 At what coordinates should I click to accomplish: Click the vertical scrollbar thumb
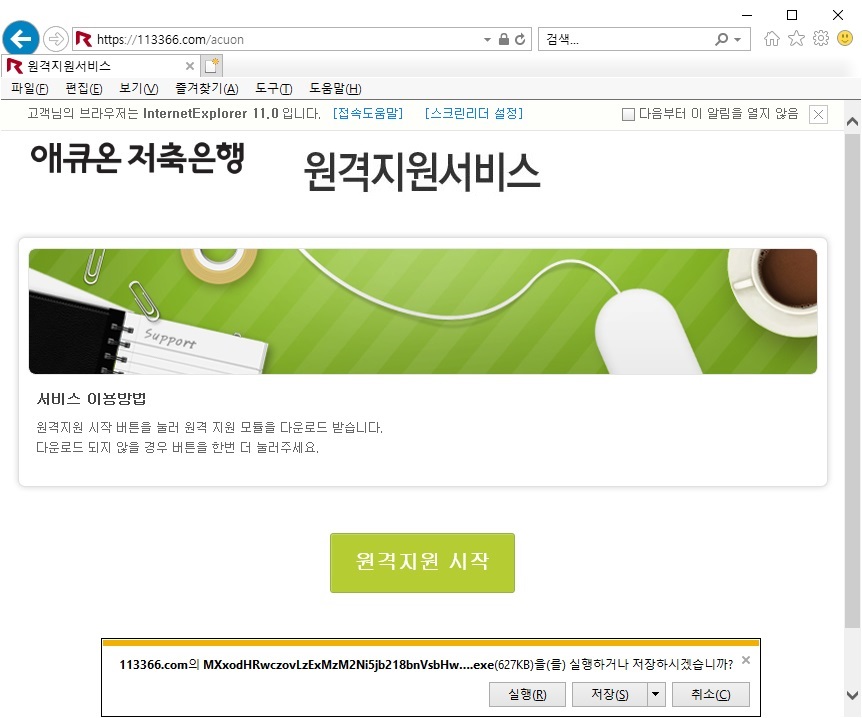(853, 379)
